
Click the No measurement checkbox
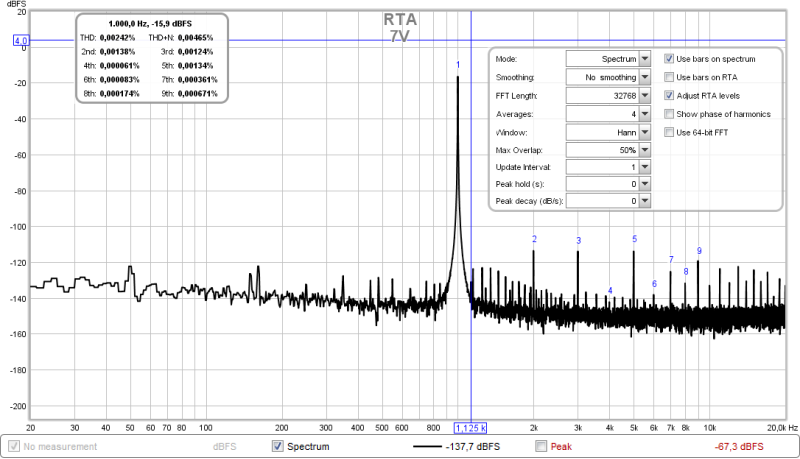(14, 446)
